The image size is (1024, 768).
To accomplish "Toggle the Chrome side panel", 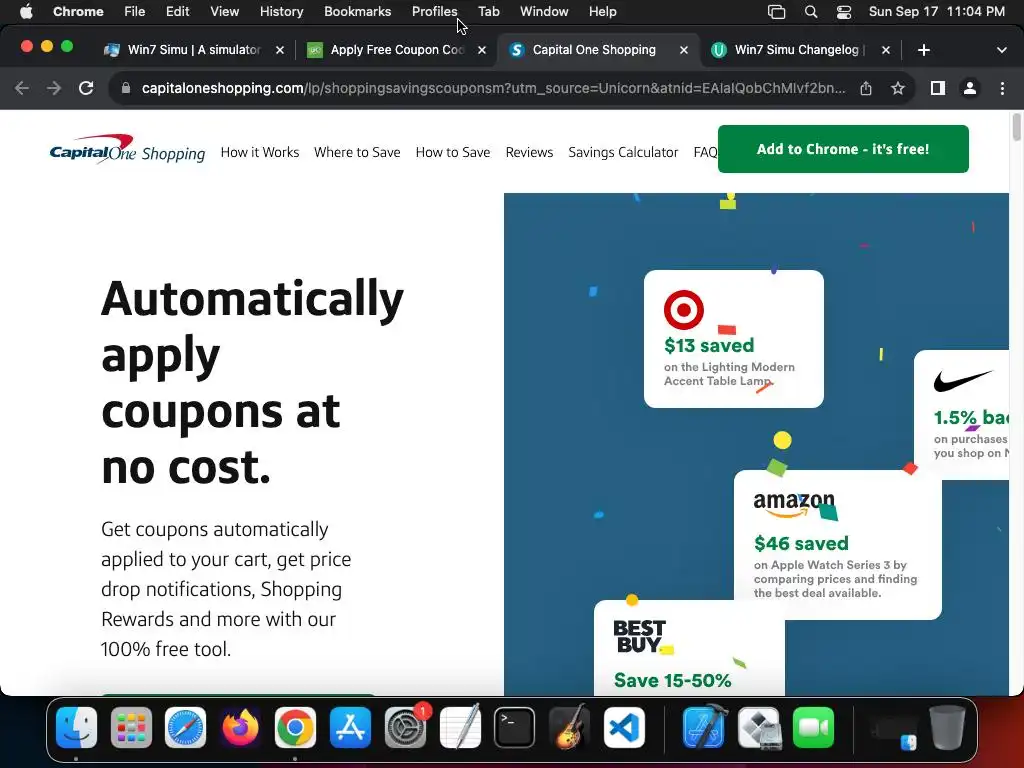I will [x=938, y=88].
